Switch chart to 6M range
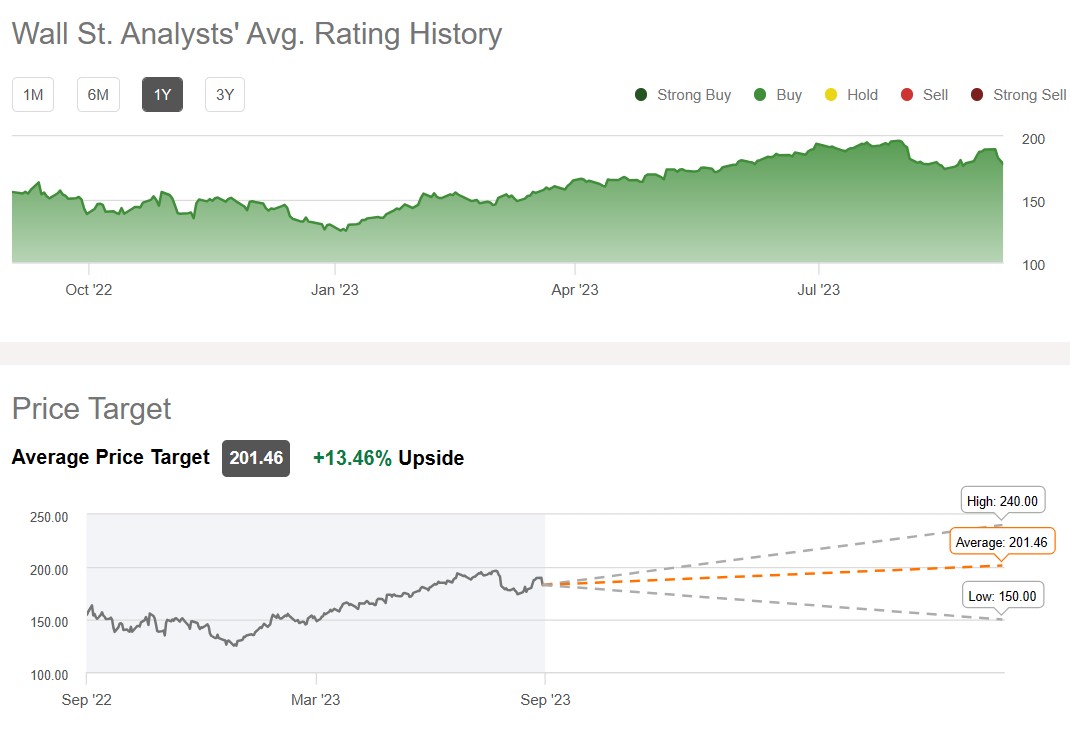 point(98,95)
